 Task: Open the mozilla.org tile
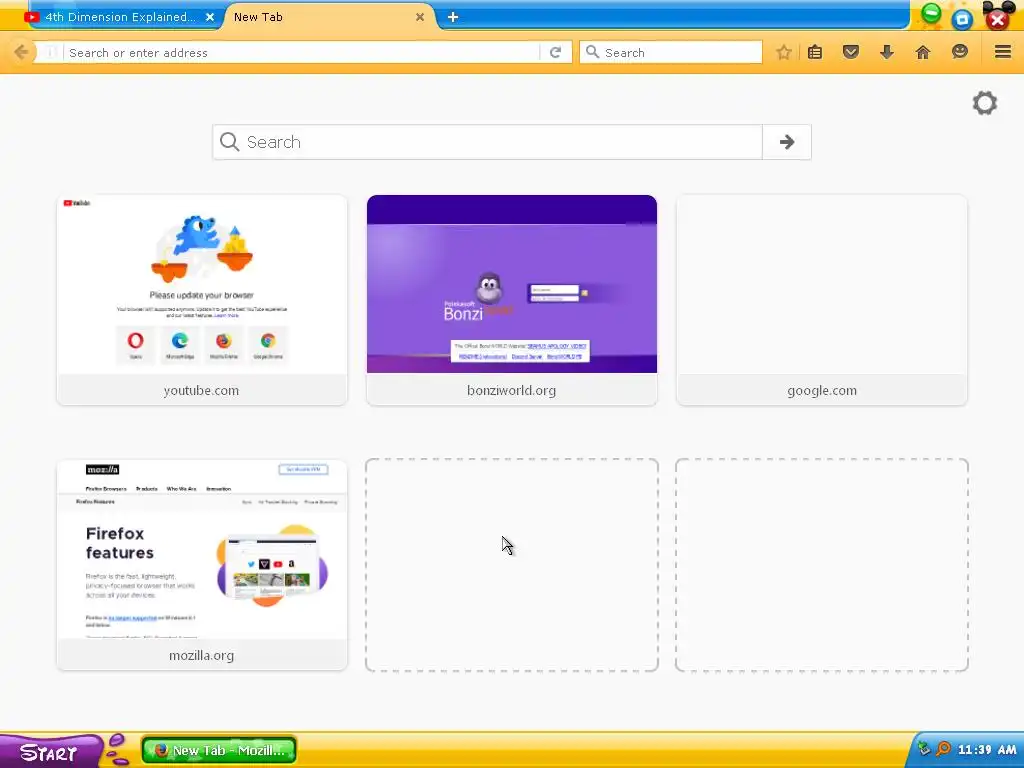(x=202, y=565)
